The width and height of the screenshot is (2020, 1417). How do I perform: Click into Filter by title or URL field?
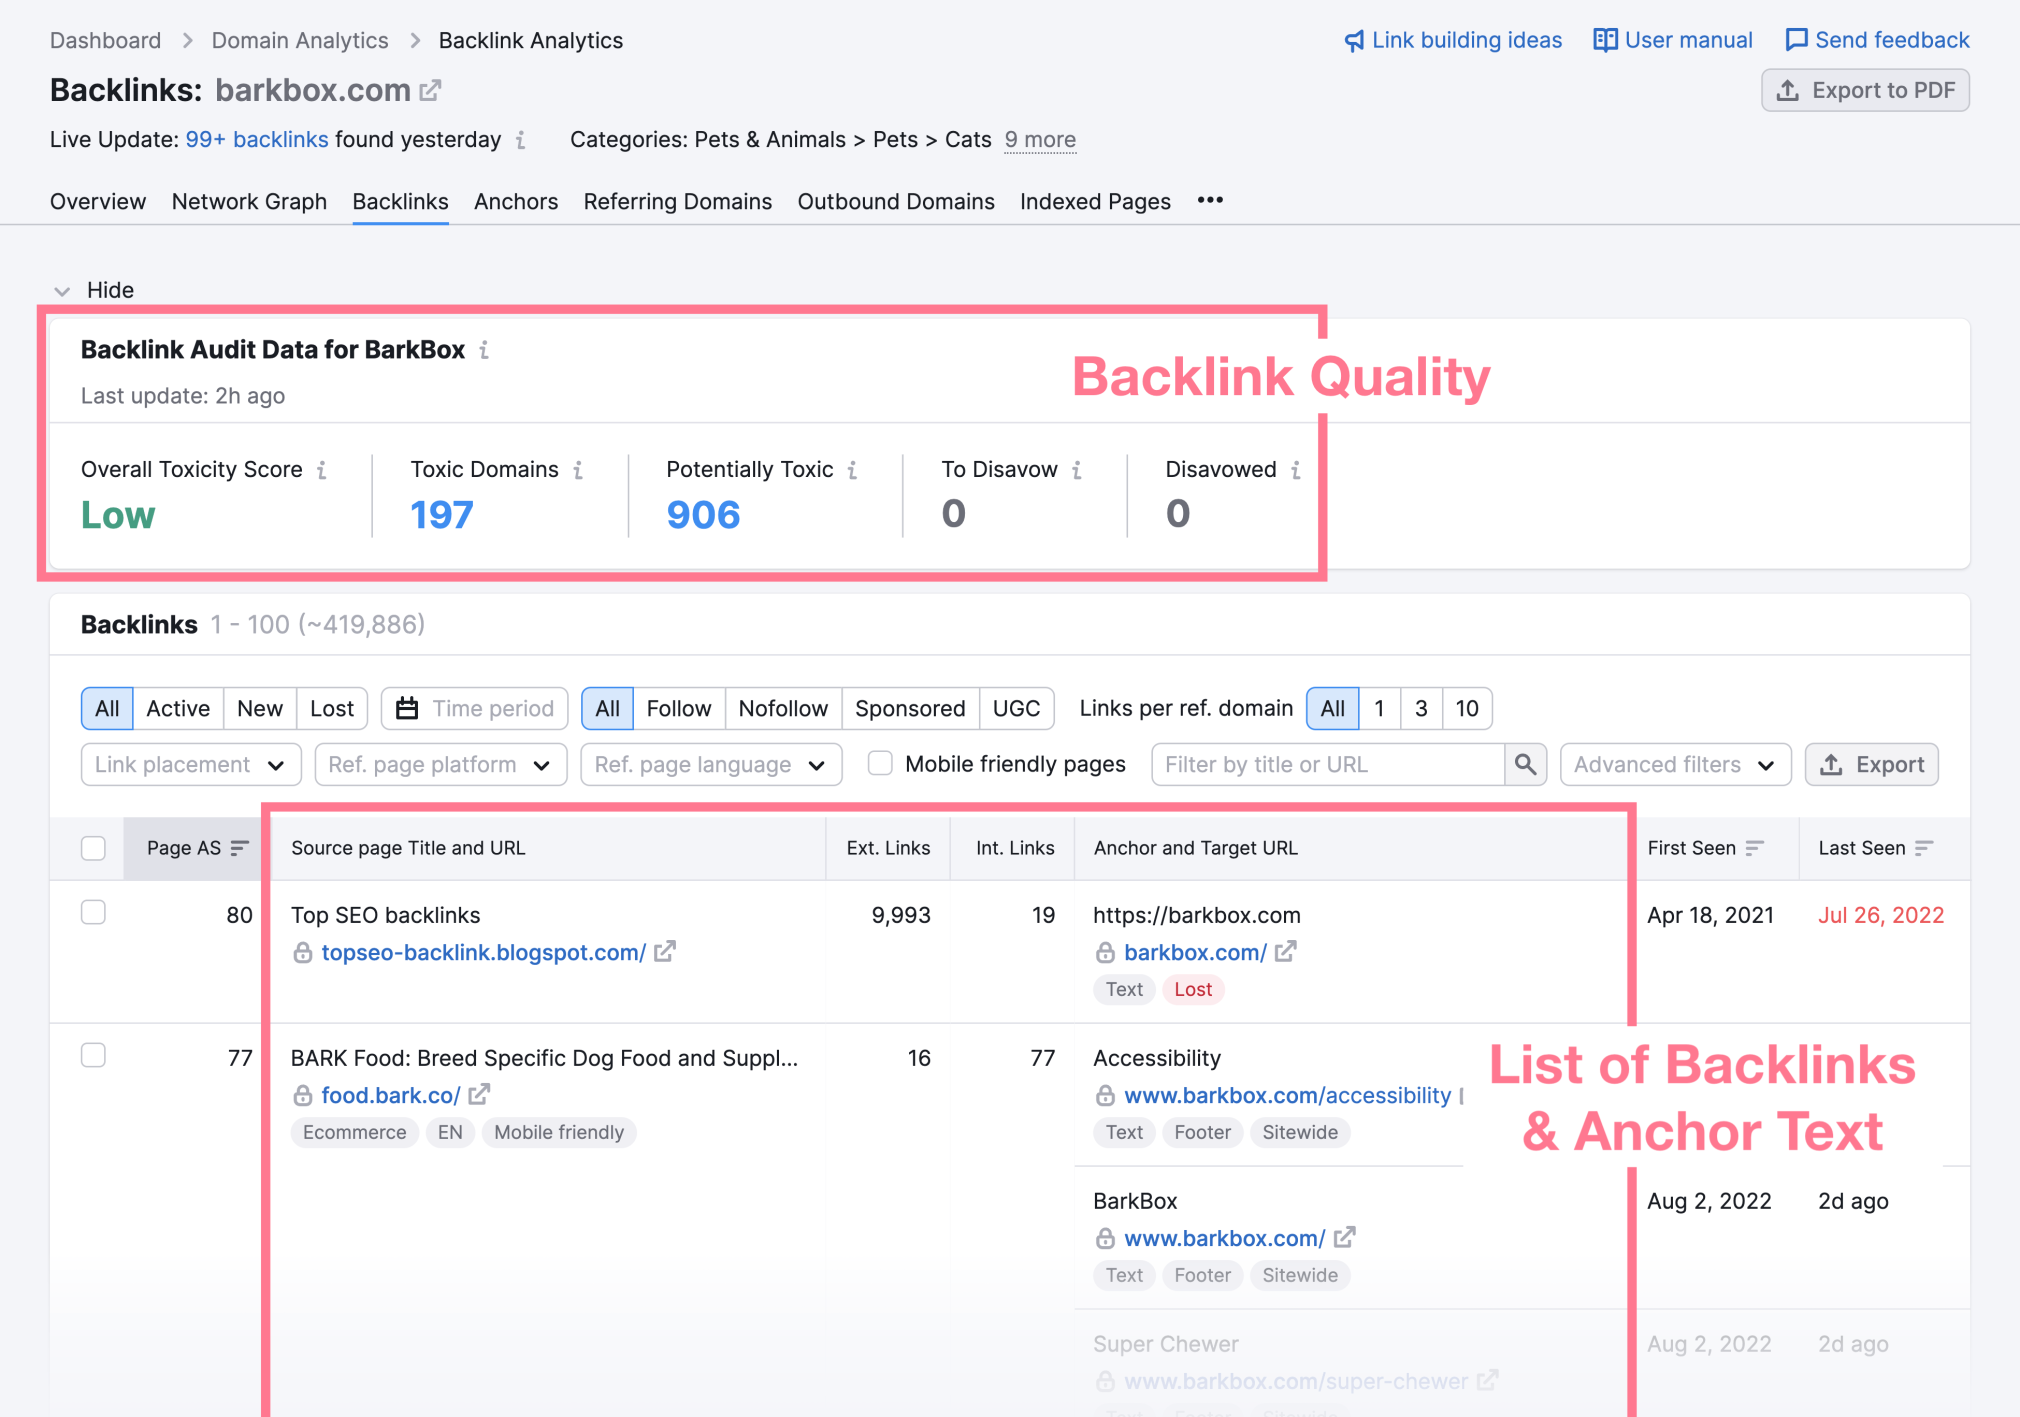click(1328, 765)
